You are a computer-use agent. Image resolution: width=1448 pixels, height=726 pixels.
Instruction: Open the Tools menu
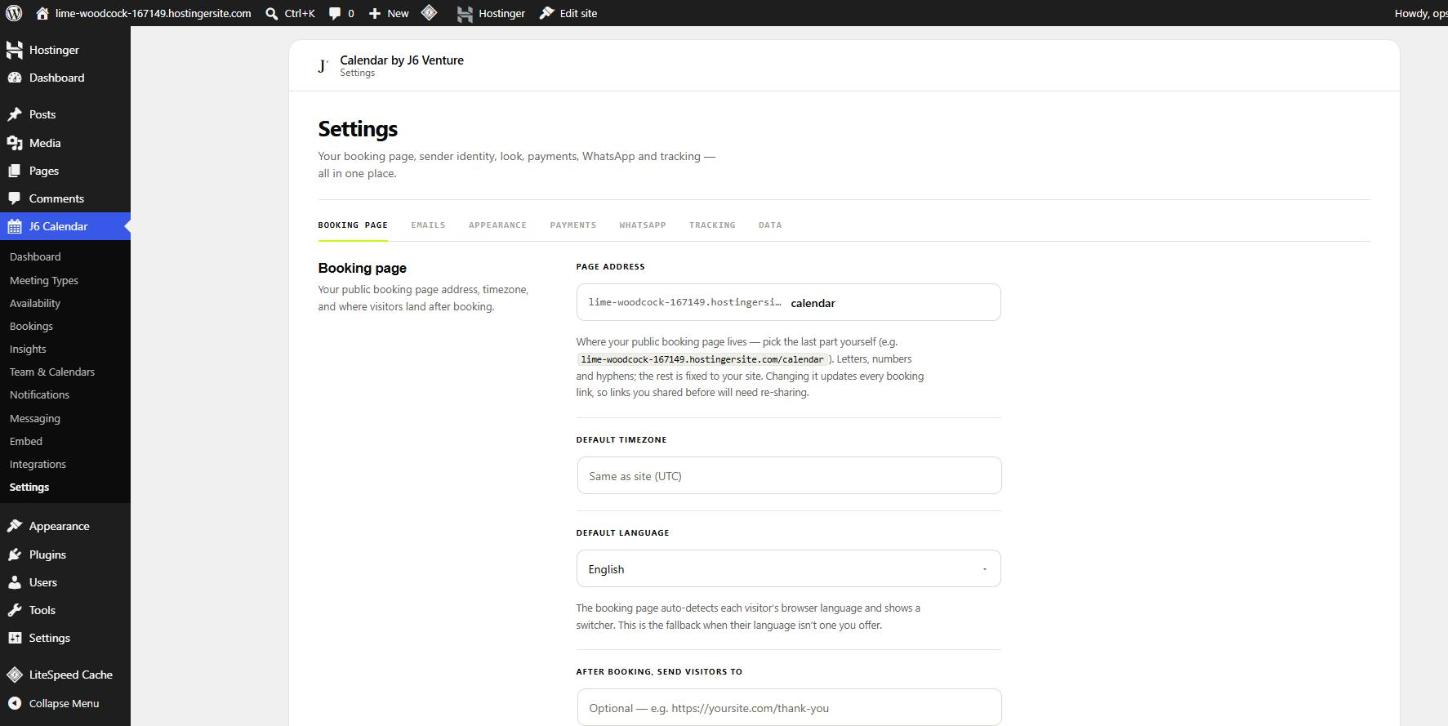tap(65, 611)
